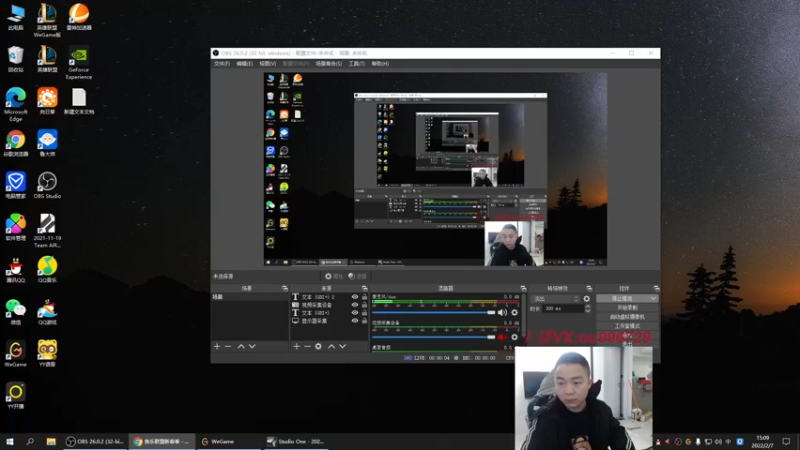Image resolution: width=800 pixels, height=450 pixels.
Task: Open 微信 desktop icon
Action: pos(16,312)
